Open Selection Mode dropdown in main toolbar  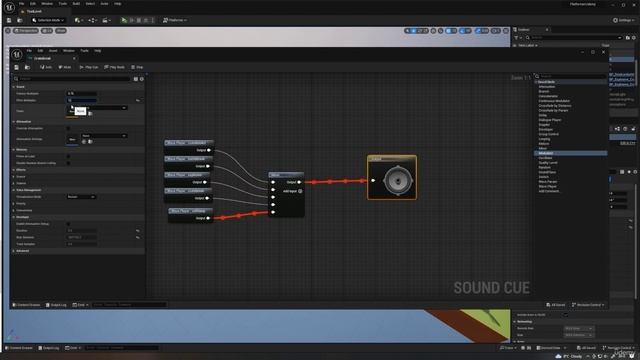tap(48, 20)
